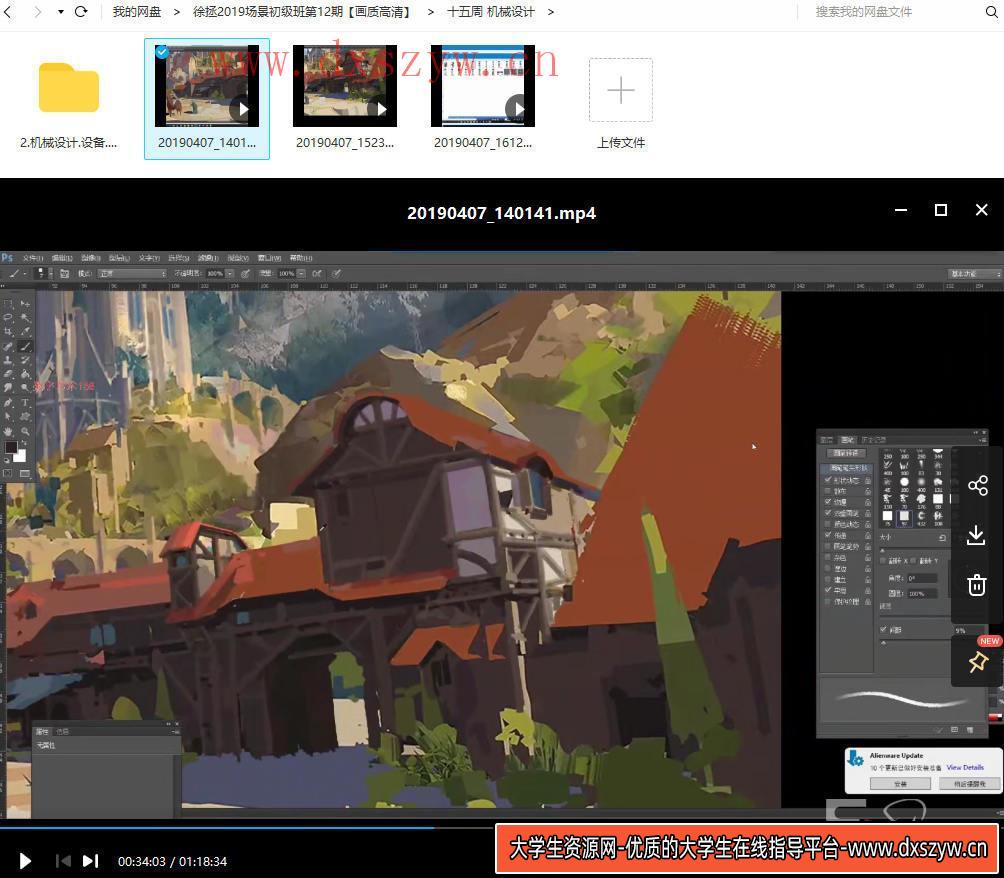
Task: Select the 20190407_1612 video thumbnail
Action: 483,86
